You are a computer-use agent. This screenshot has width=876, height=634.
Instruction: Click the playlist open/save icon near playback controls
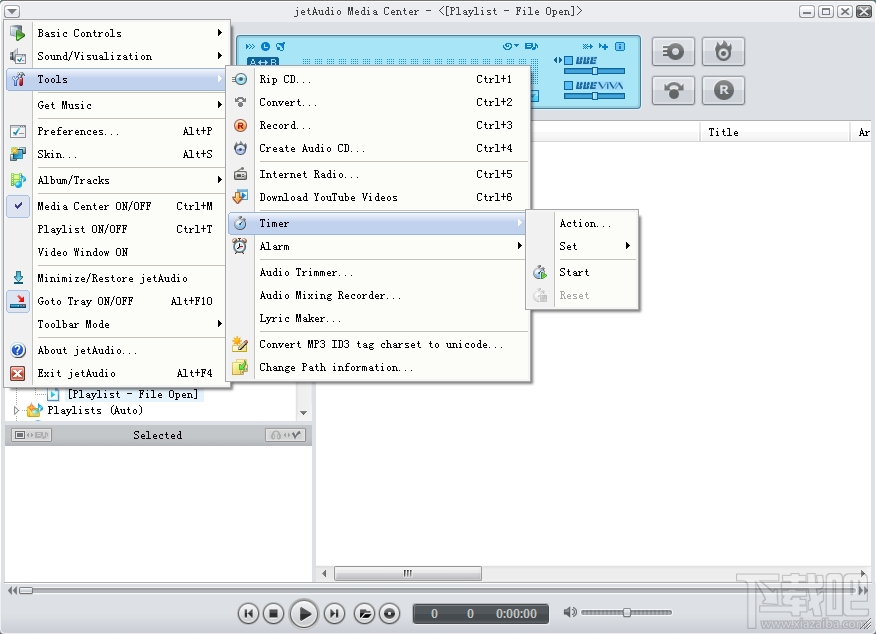click(365, 613)
